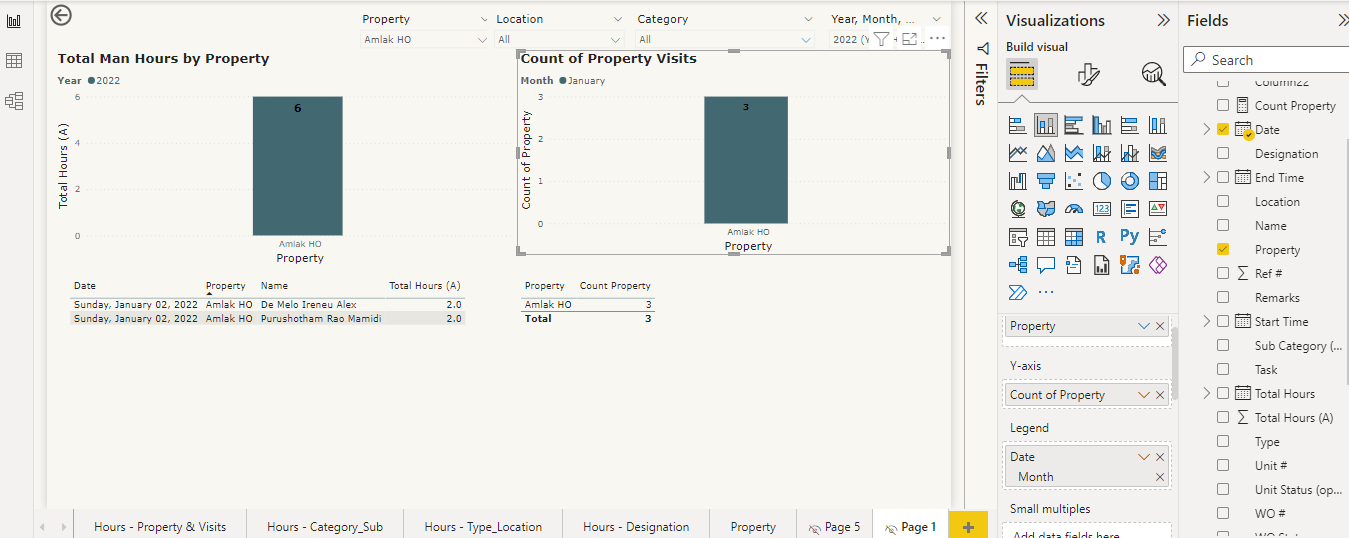Image resolution: width=1349 pixels, height=538 pixels.
Task: Choose the Python visual
Action: click(1130, 237)
